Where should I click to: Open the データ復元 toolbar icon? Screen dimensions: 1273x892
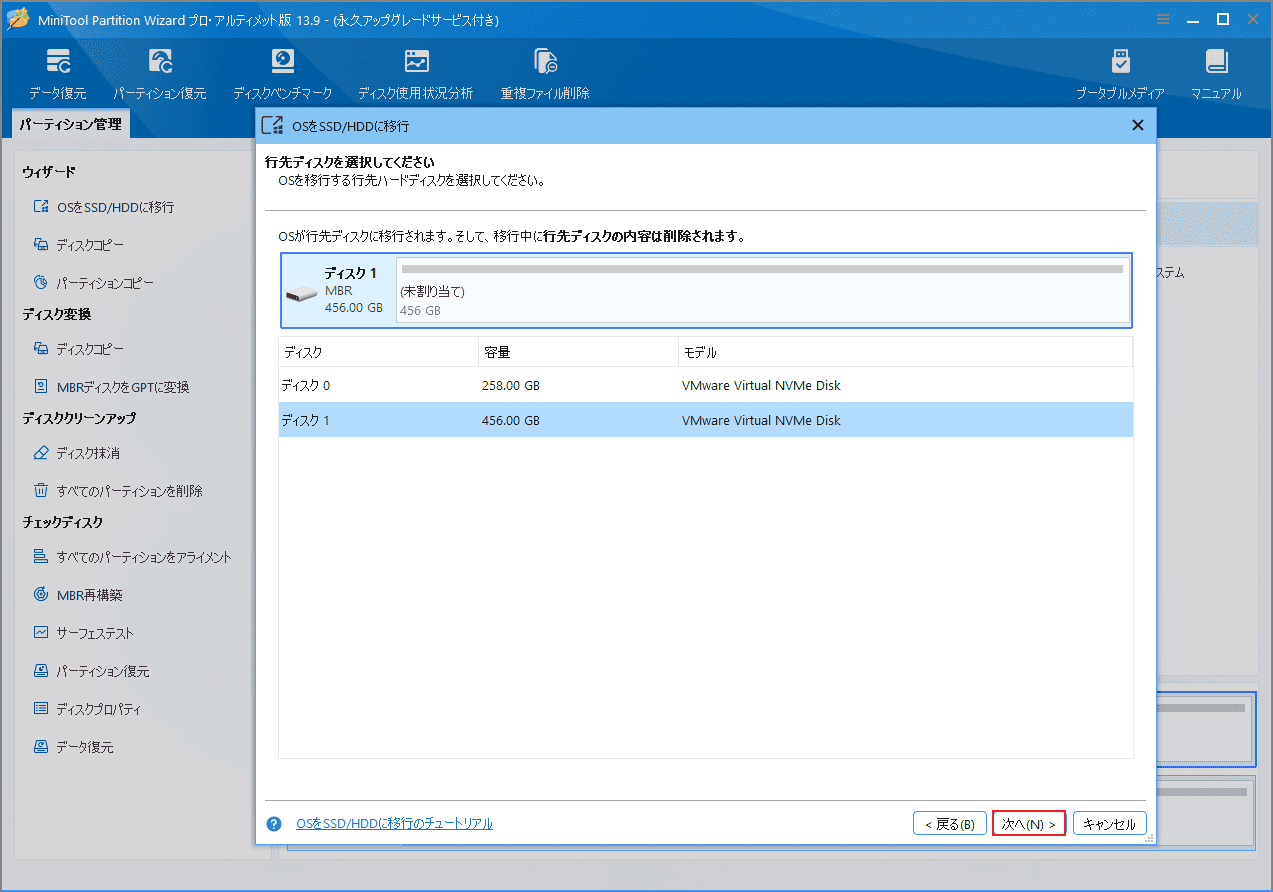pos(58,74)
